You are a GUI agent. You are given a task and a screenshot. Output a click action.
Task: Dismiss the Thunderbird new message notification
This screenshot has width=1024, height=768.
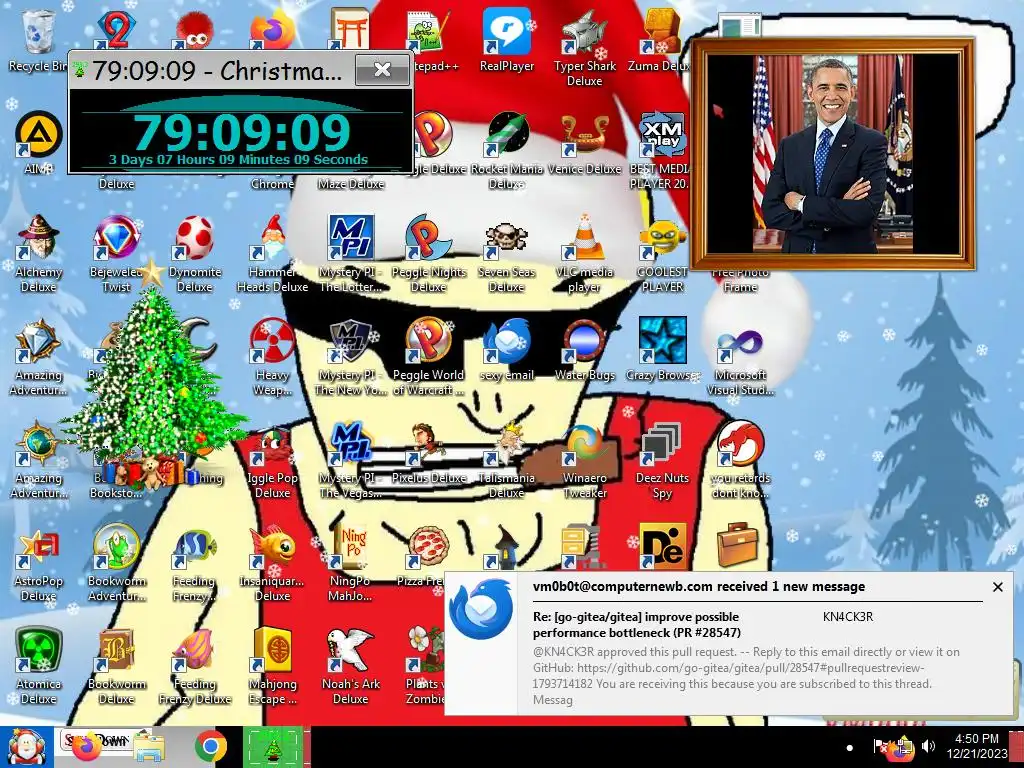pos(997,587)
